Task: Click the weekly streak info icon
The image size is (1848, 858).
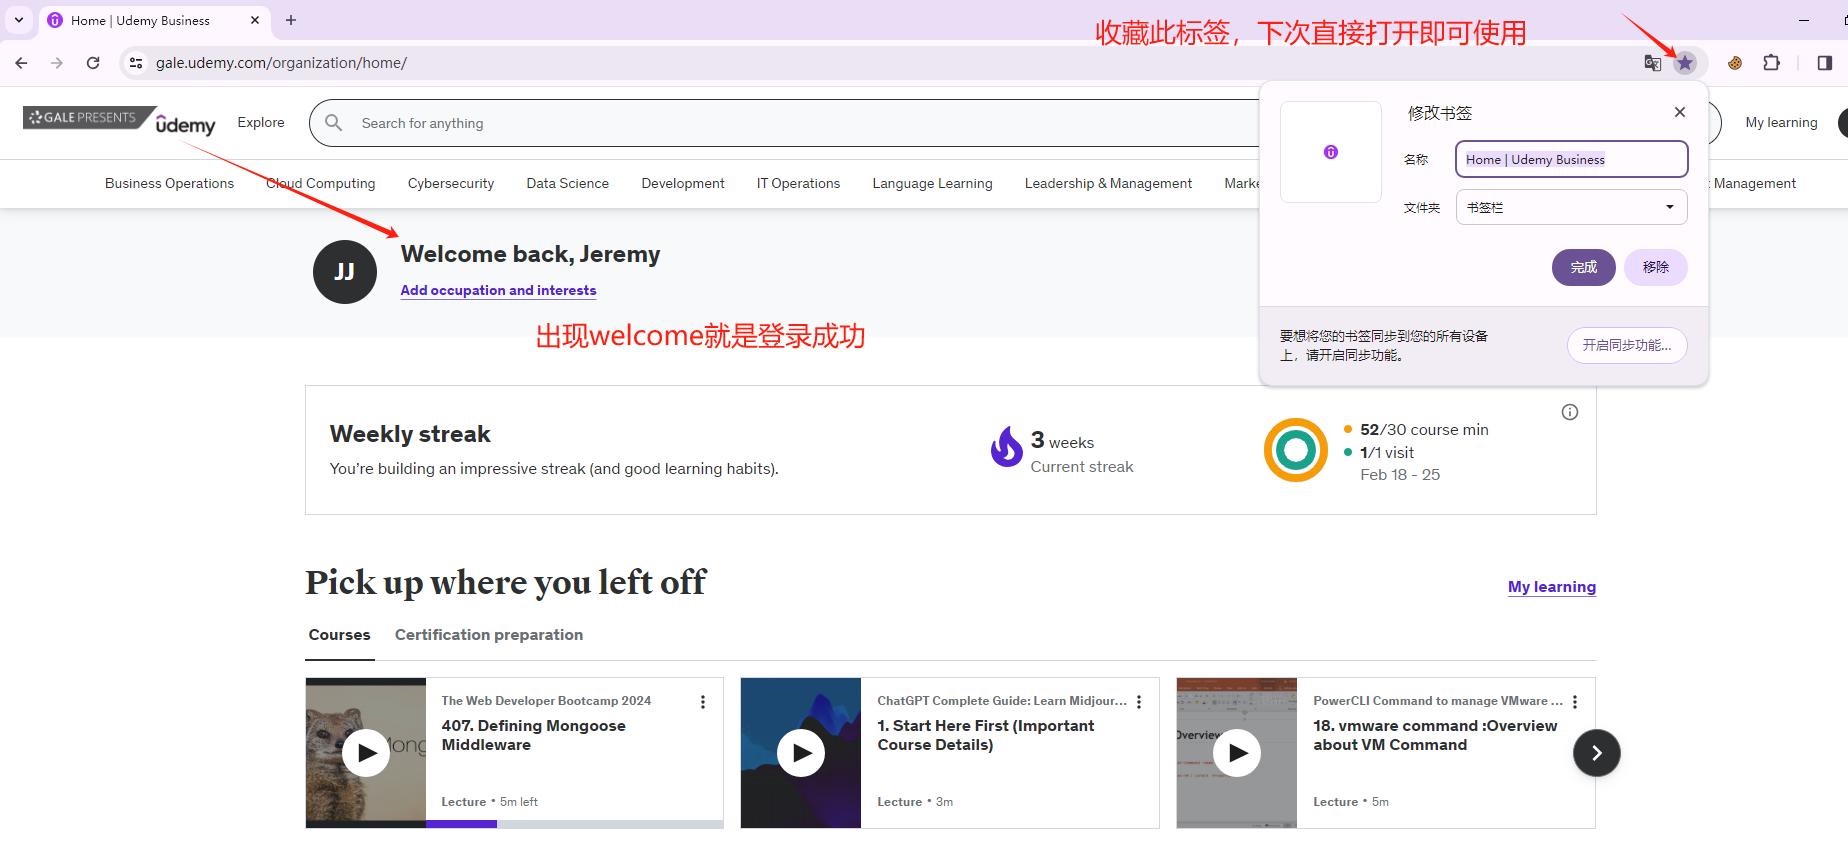Action: pyautogui.click(x=1570, y=412)
